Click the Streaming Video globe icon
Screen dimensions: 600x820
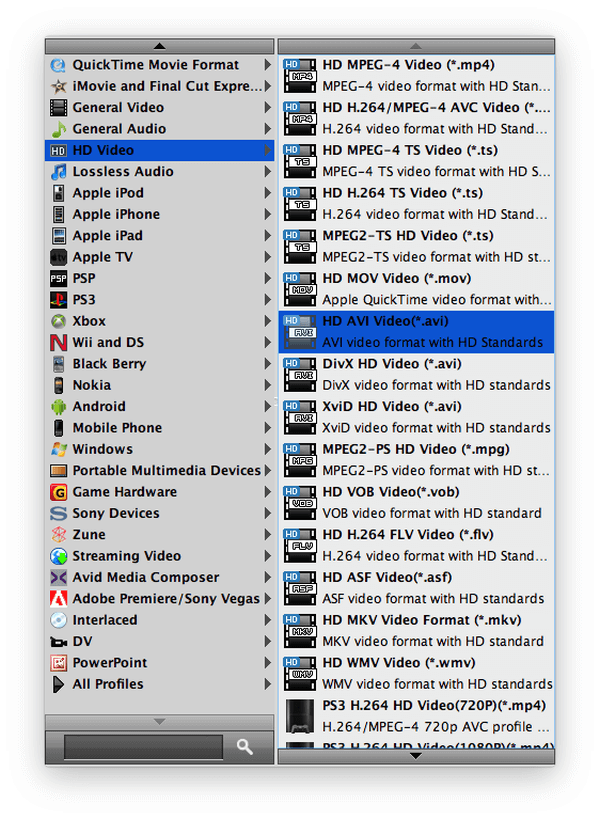click(x=58, y=556)
